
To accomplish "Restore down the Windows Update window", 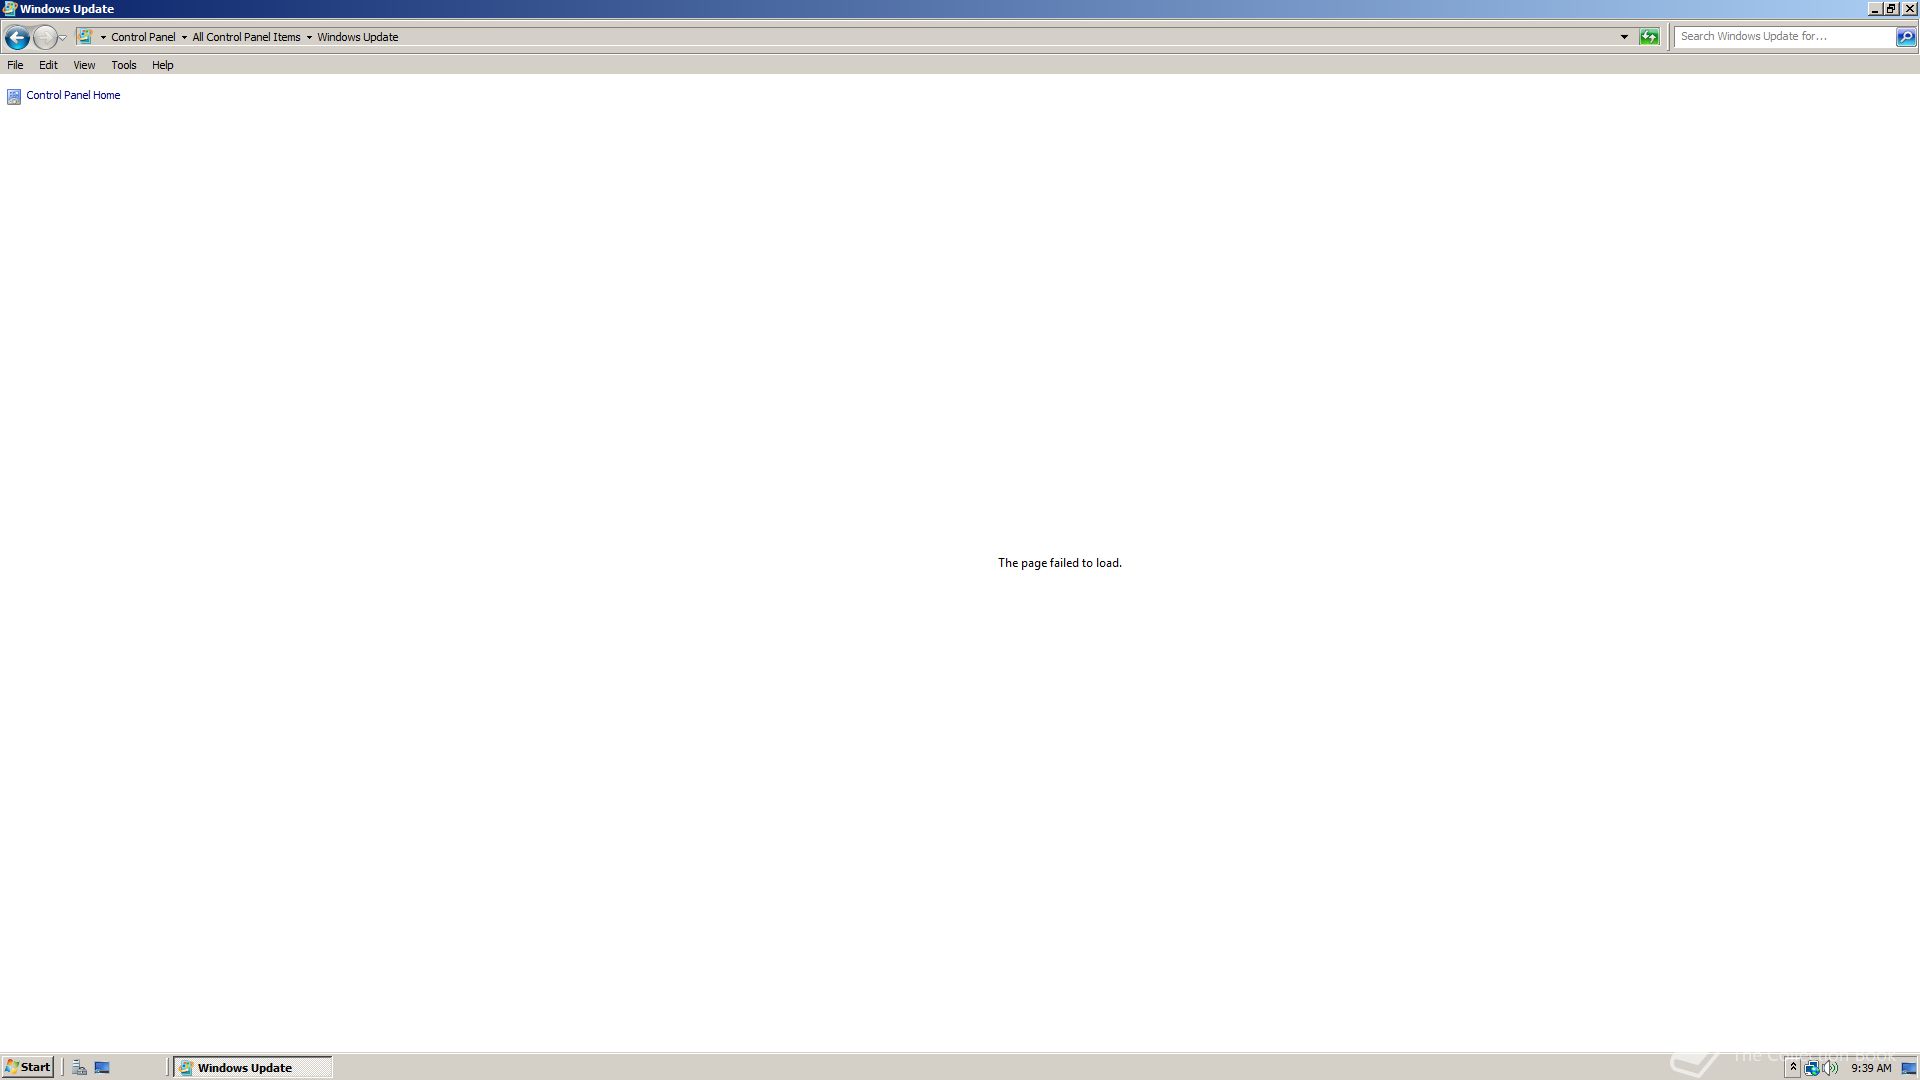I will pyautogui.click(x=1891, y=8).
